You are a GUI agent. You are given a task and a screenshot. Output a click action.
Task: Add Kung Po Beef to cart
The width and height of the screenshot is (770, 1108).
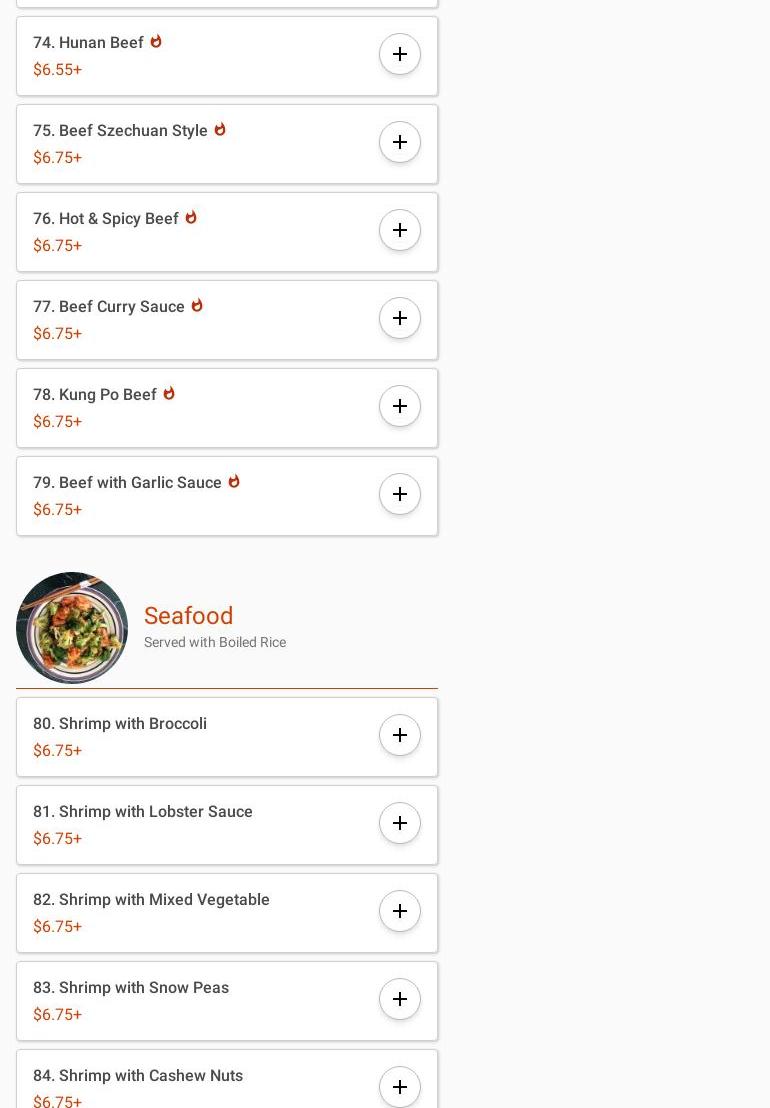(x=400, y=406)
